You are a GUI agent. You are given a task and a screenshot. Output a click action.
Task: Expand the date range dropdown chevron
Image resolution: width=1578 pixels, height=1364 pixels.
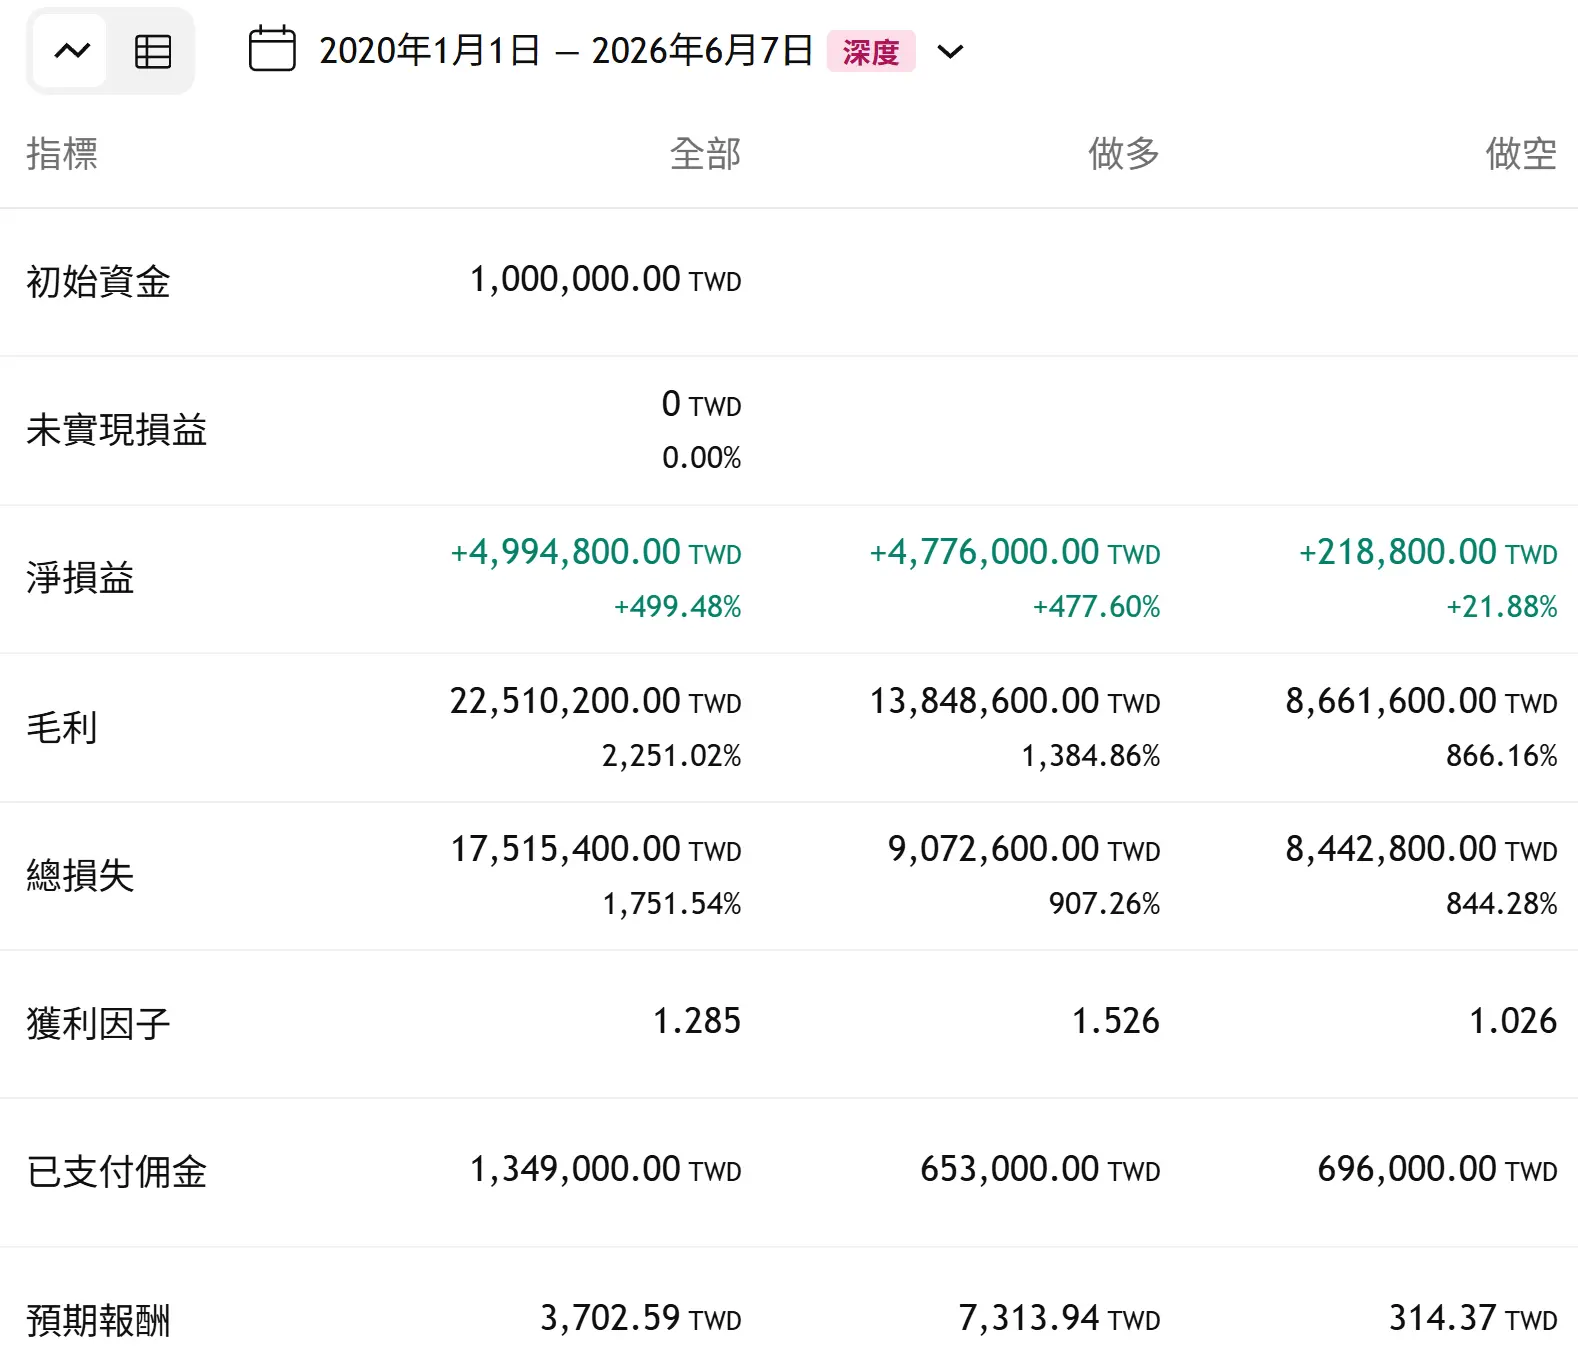[950, 51]
